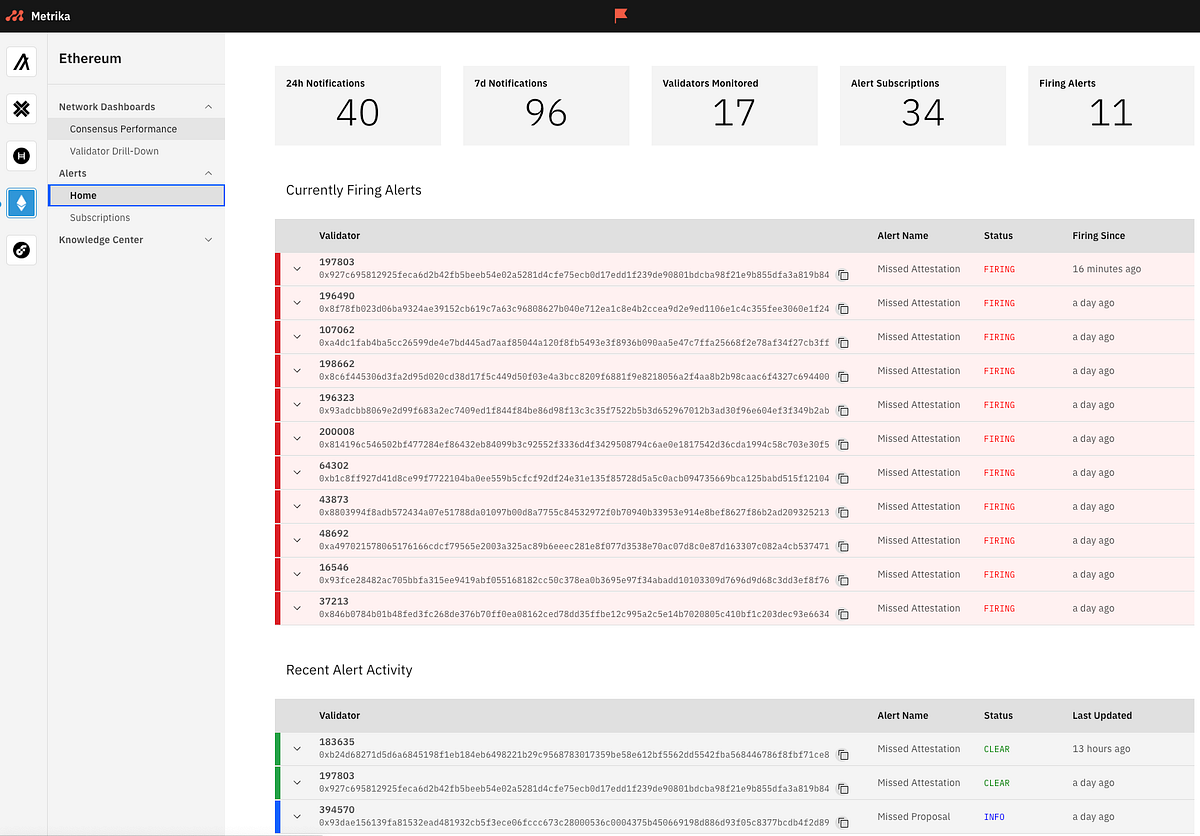Open alert Subscriptions page
This screenshot has height=836, width=1200.
coord(136,217)
